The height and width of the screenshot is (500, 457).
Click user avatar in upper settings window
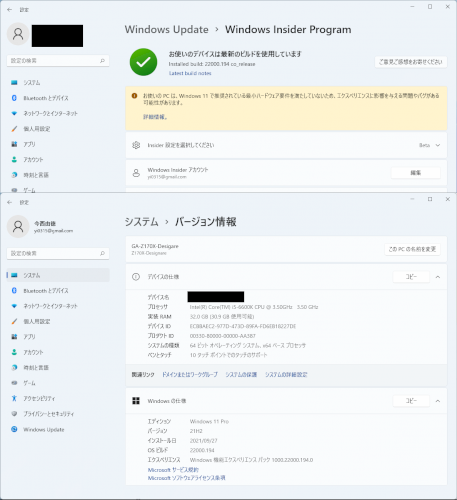(x=18, y=34)
